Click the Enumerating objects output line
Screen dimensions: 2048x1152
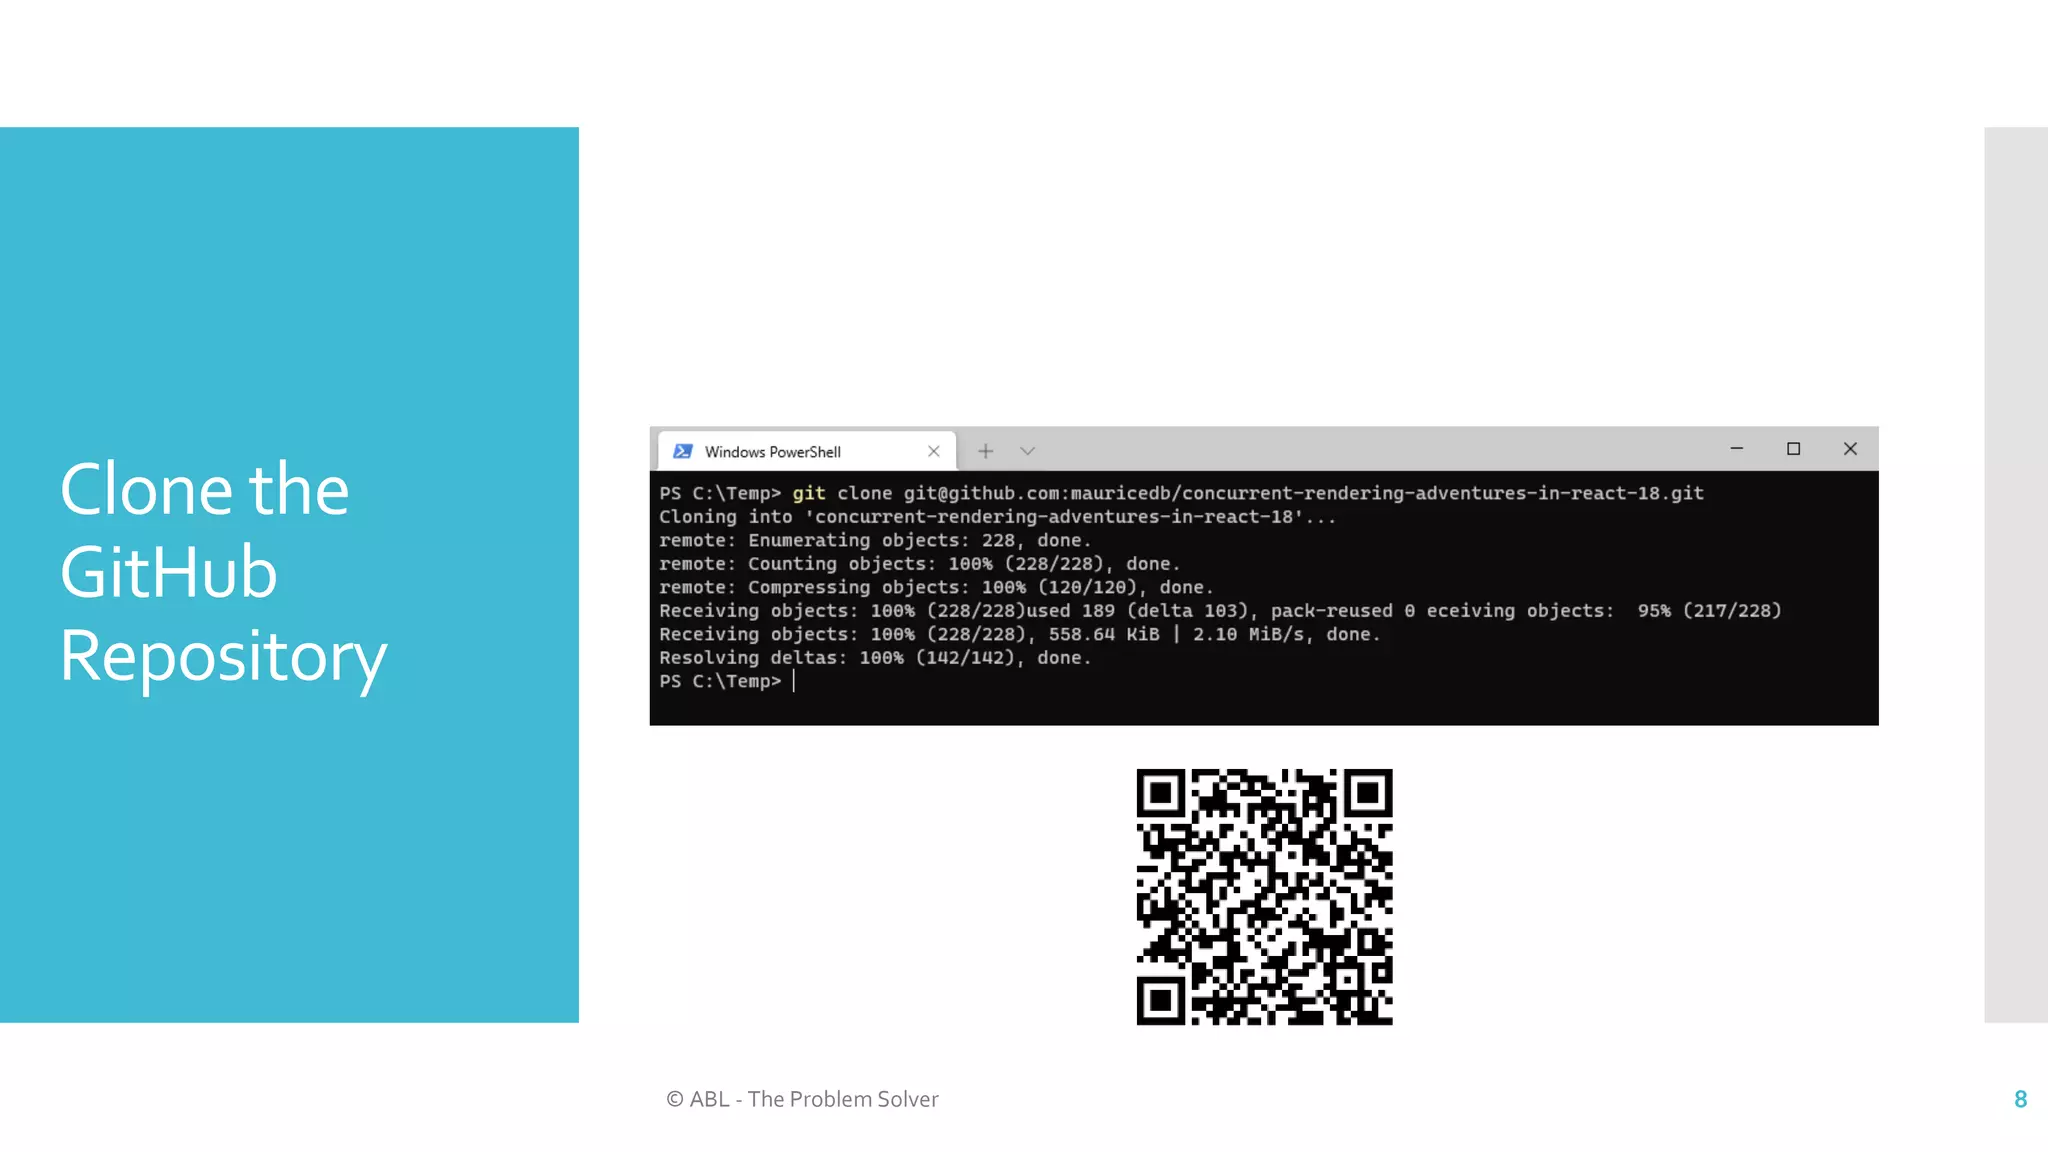pos(874,540)
